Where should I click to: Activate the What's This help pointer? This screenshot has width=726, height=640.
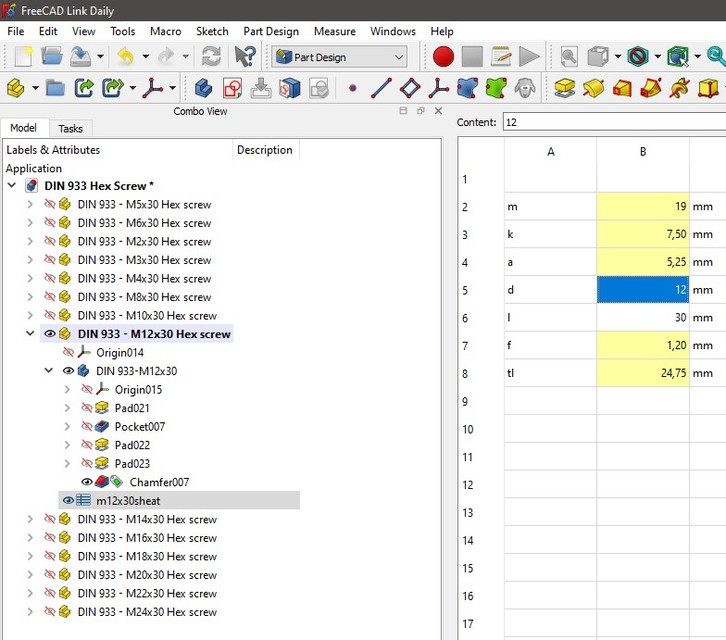pyautogui.click(x=244, y=57)
